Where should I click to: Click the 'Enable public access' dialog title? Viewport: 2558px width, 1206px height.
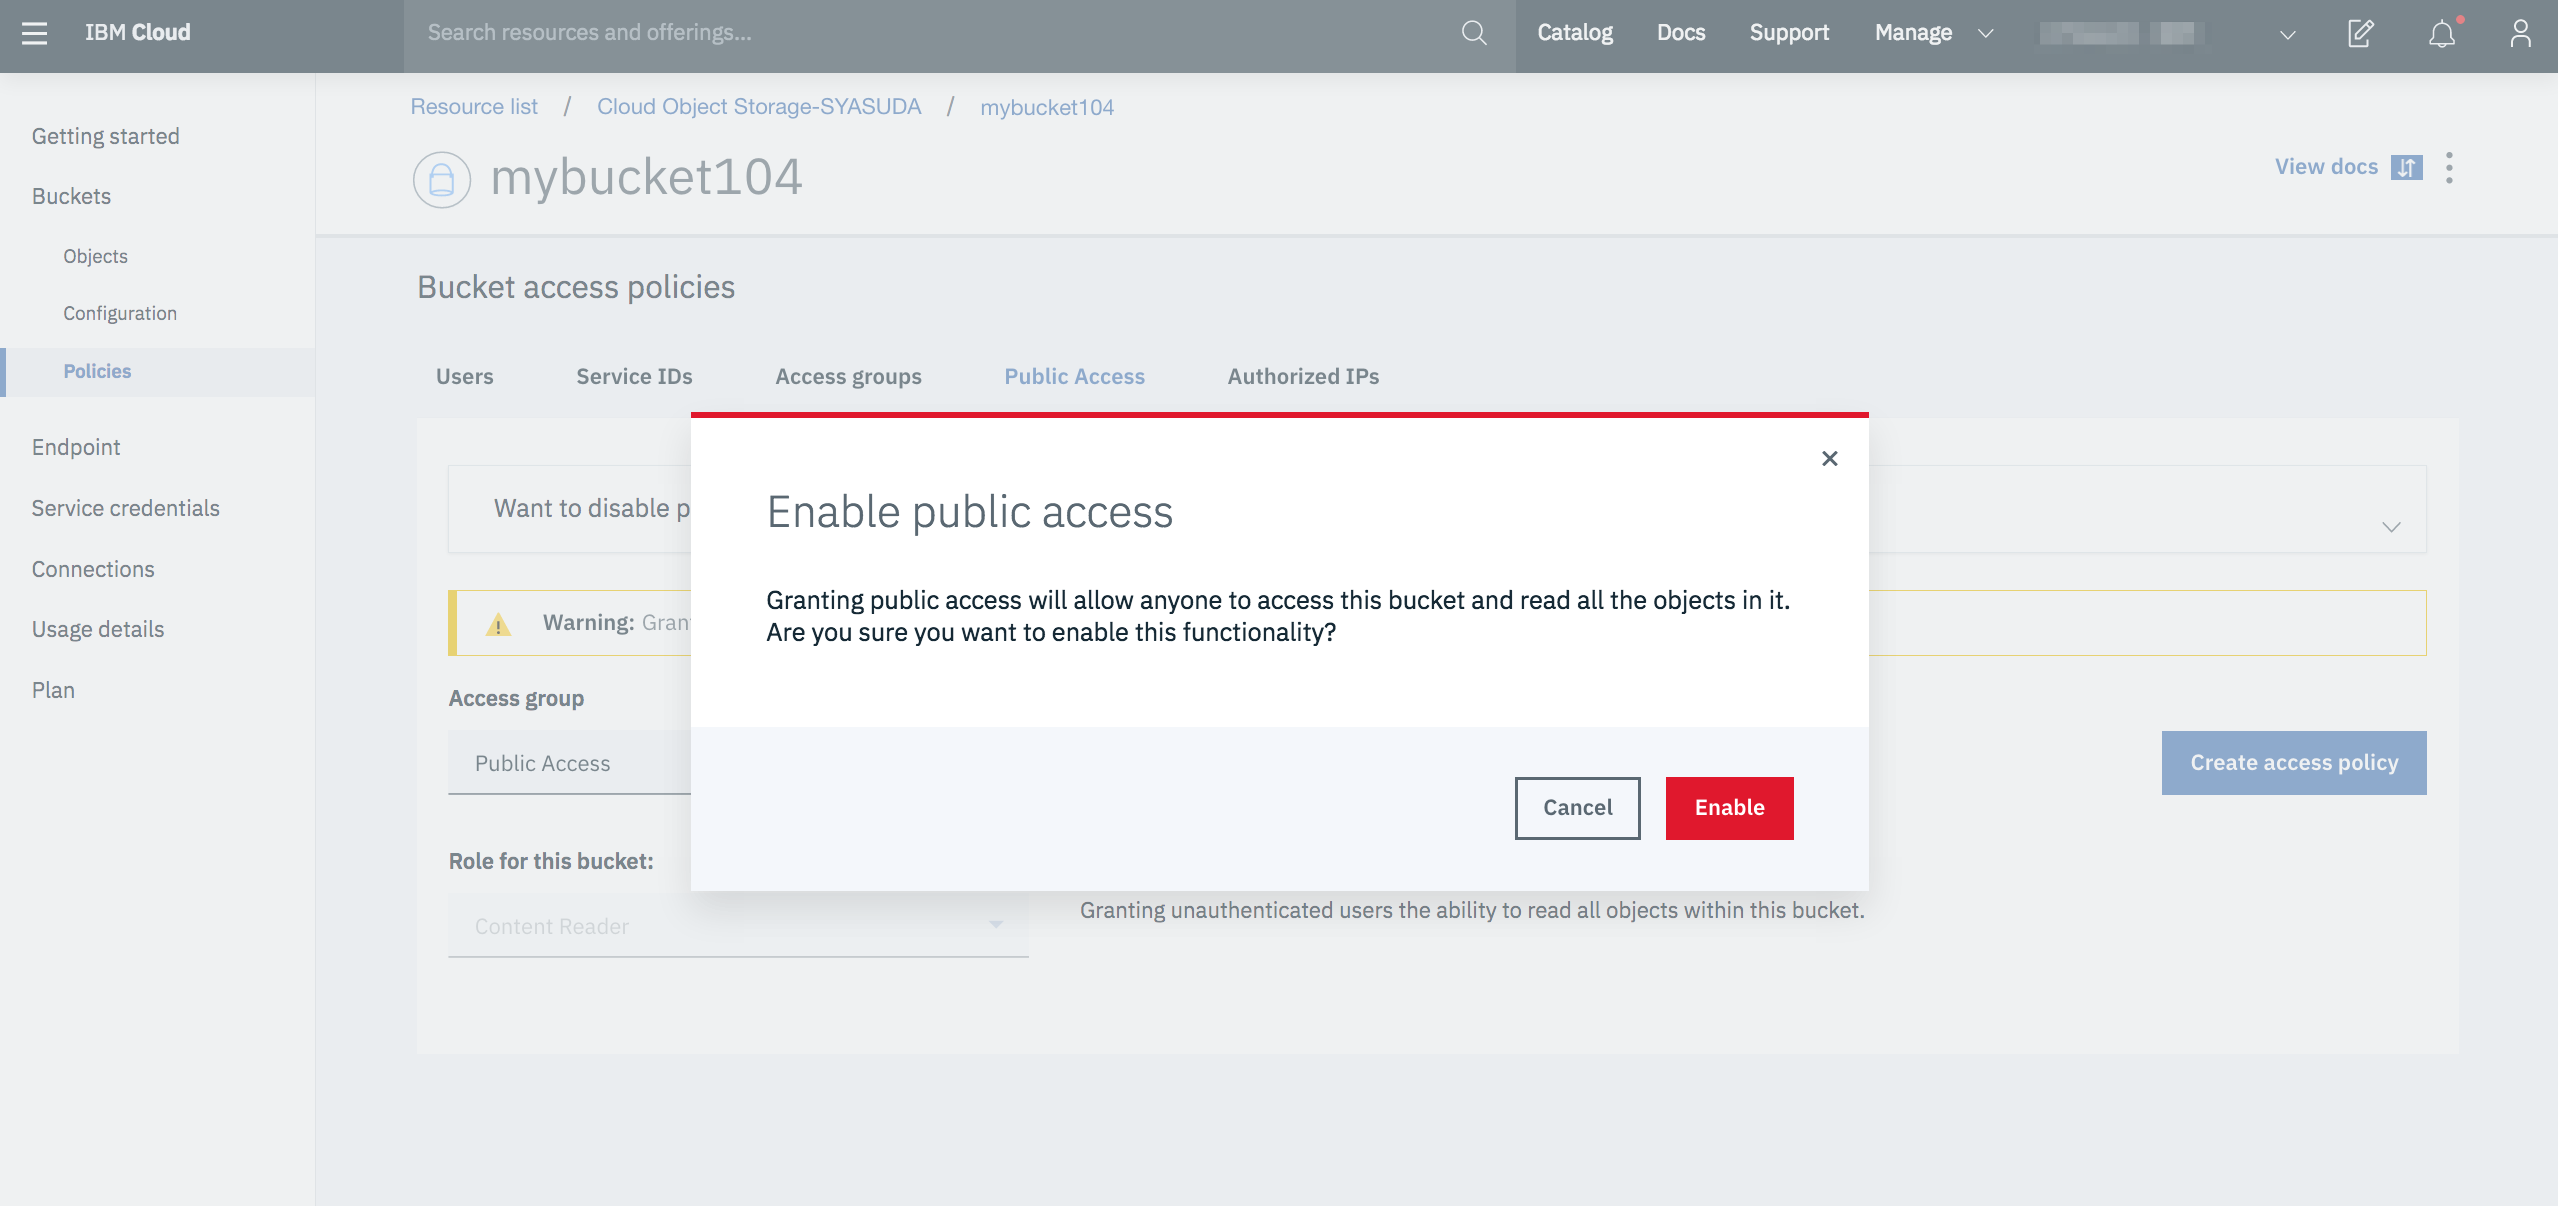click(x=969, y=512)
